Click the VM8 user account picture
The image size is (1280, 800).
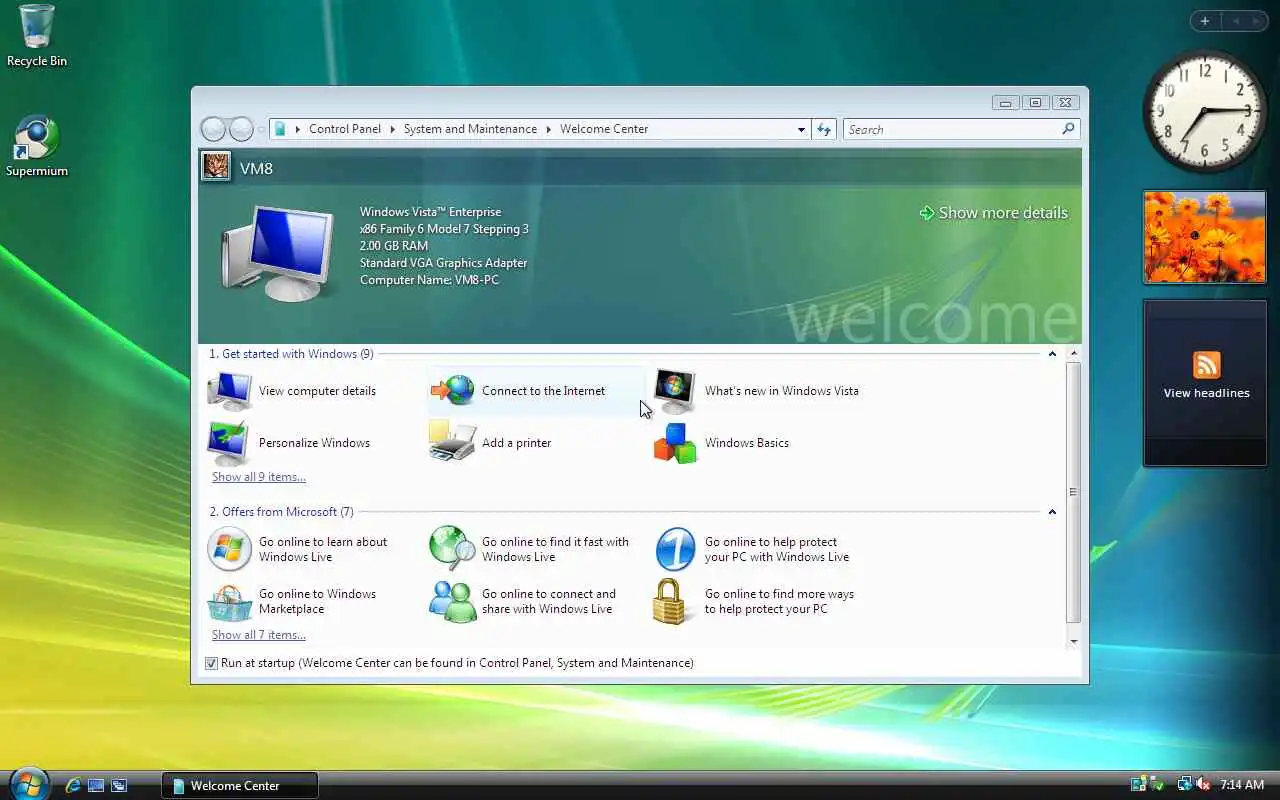tap(216, 167)
